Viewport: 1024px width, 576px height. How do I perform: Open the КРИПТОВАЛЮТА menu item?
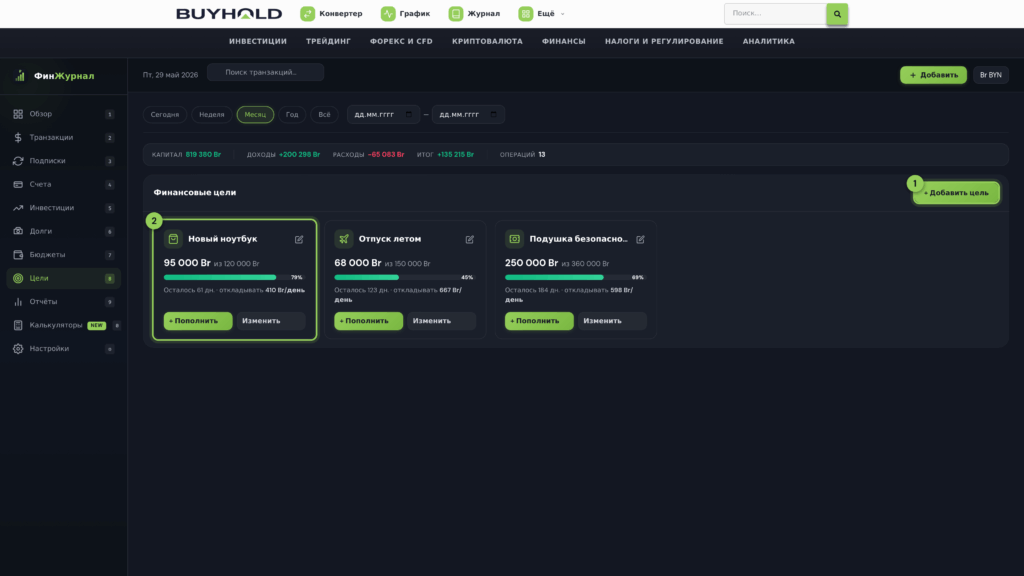487,41
